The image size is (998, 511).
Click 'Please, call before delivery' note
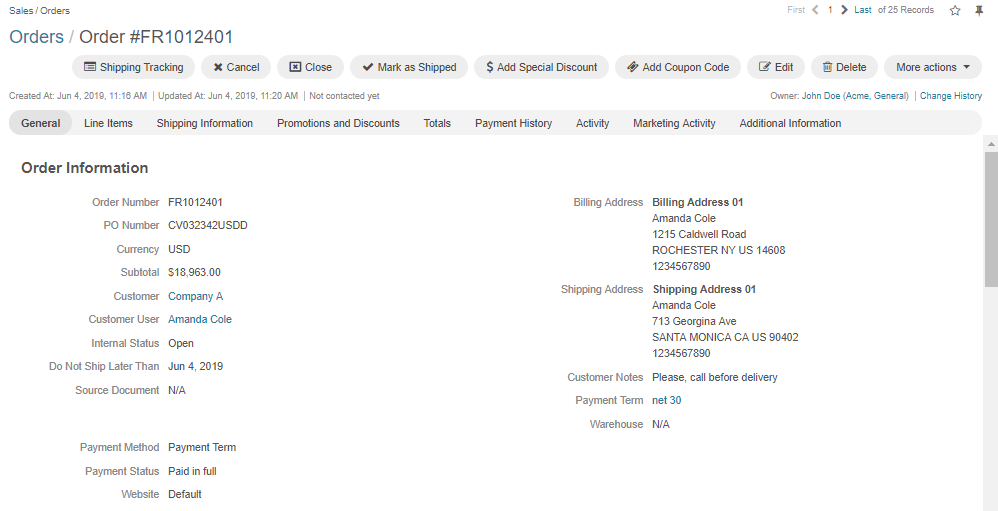coord(715,377)
